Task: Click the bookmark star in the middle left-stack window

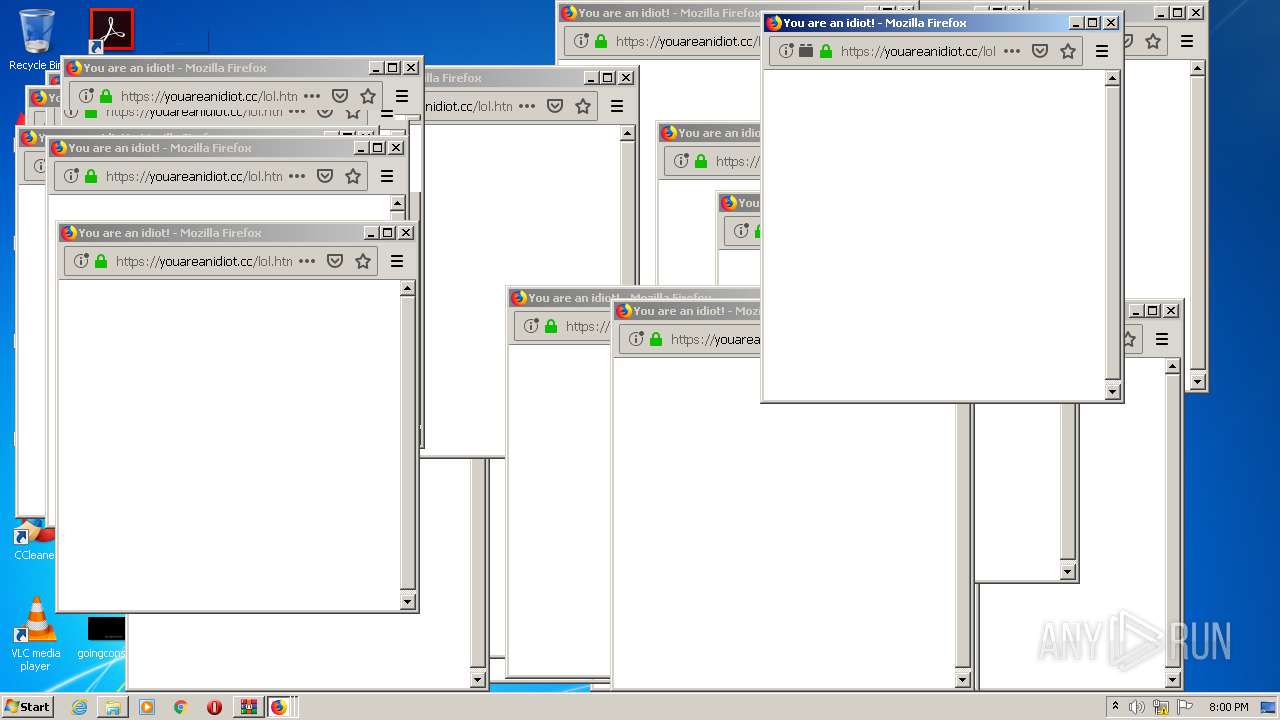Action: tap(353, 176)
